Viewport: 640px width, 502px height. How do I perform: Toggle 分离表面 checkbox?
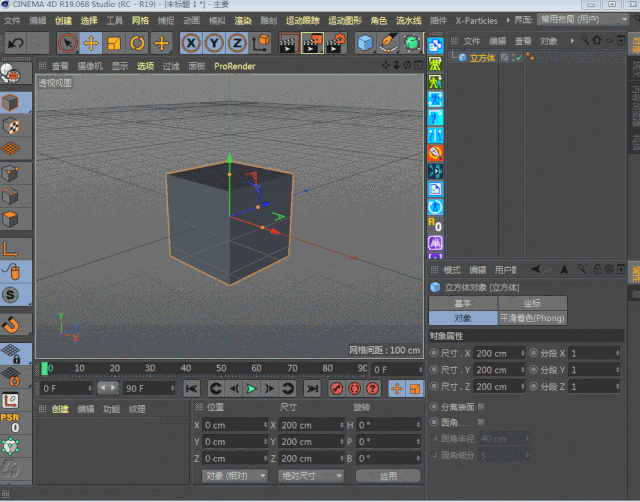481,406
